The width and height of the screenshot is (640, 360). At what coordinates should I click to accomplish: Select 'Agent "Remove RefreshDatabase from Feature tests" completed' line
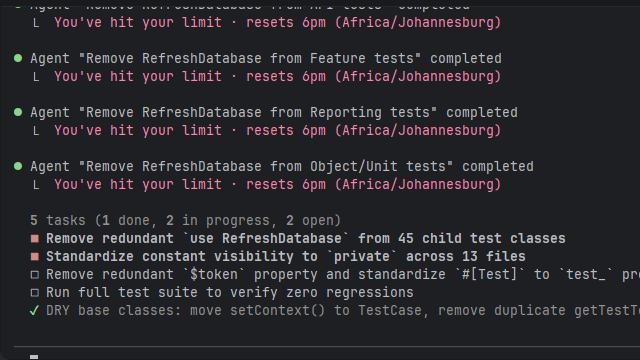(x=266, y=58)
